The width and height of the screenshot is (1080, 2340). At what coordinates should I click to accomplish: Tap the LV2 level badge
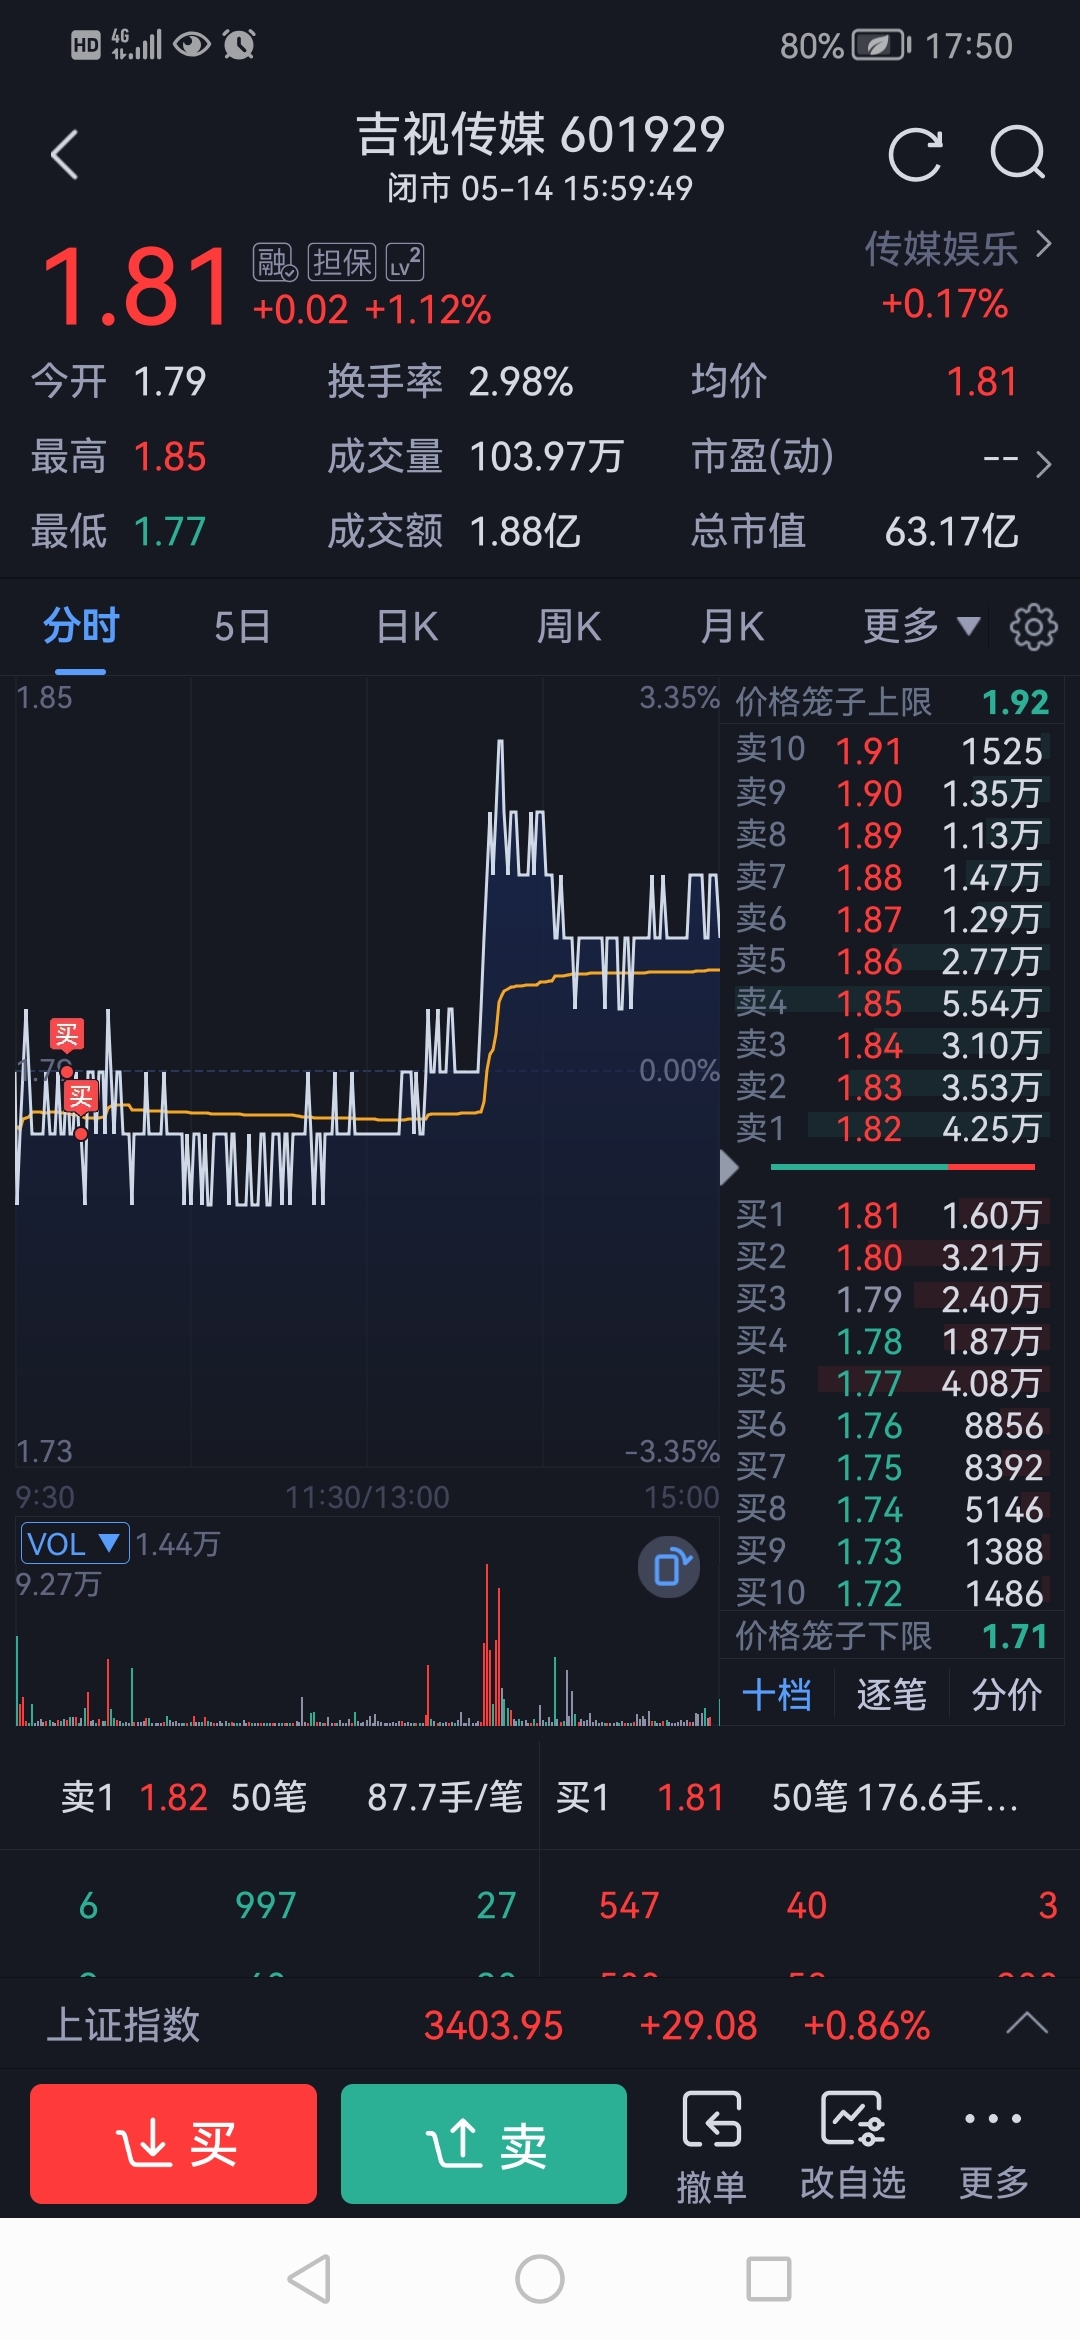pyautogui.click(x=405, y=262)
